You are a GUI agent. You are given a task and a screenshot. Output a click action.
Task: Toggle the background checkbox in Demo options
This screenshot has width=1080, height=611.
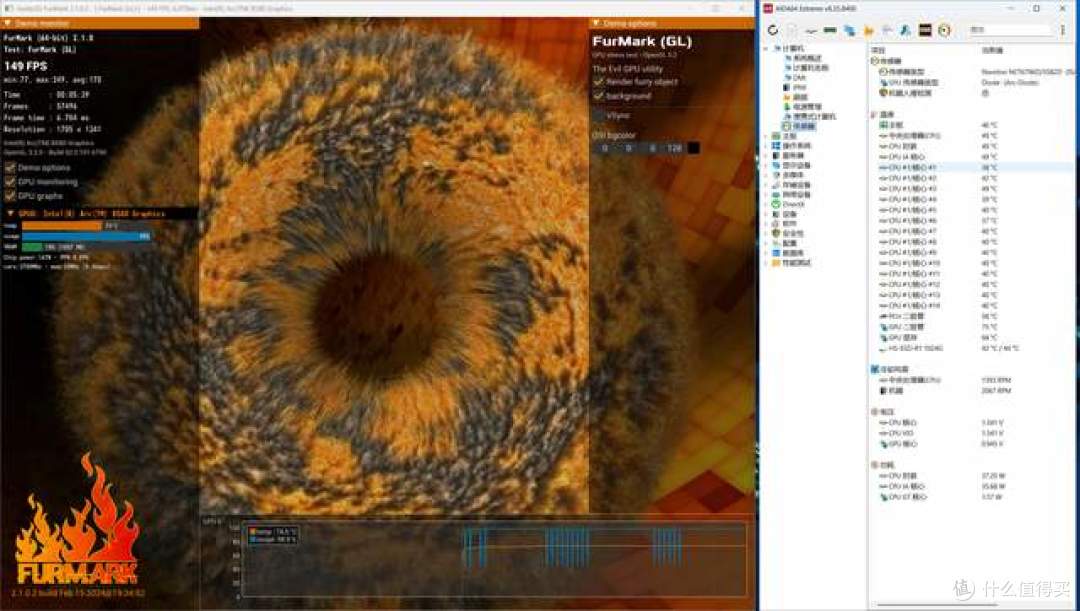(599, 96)
